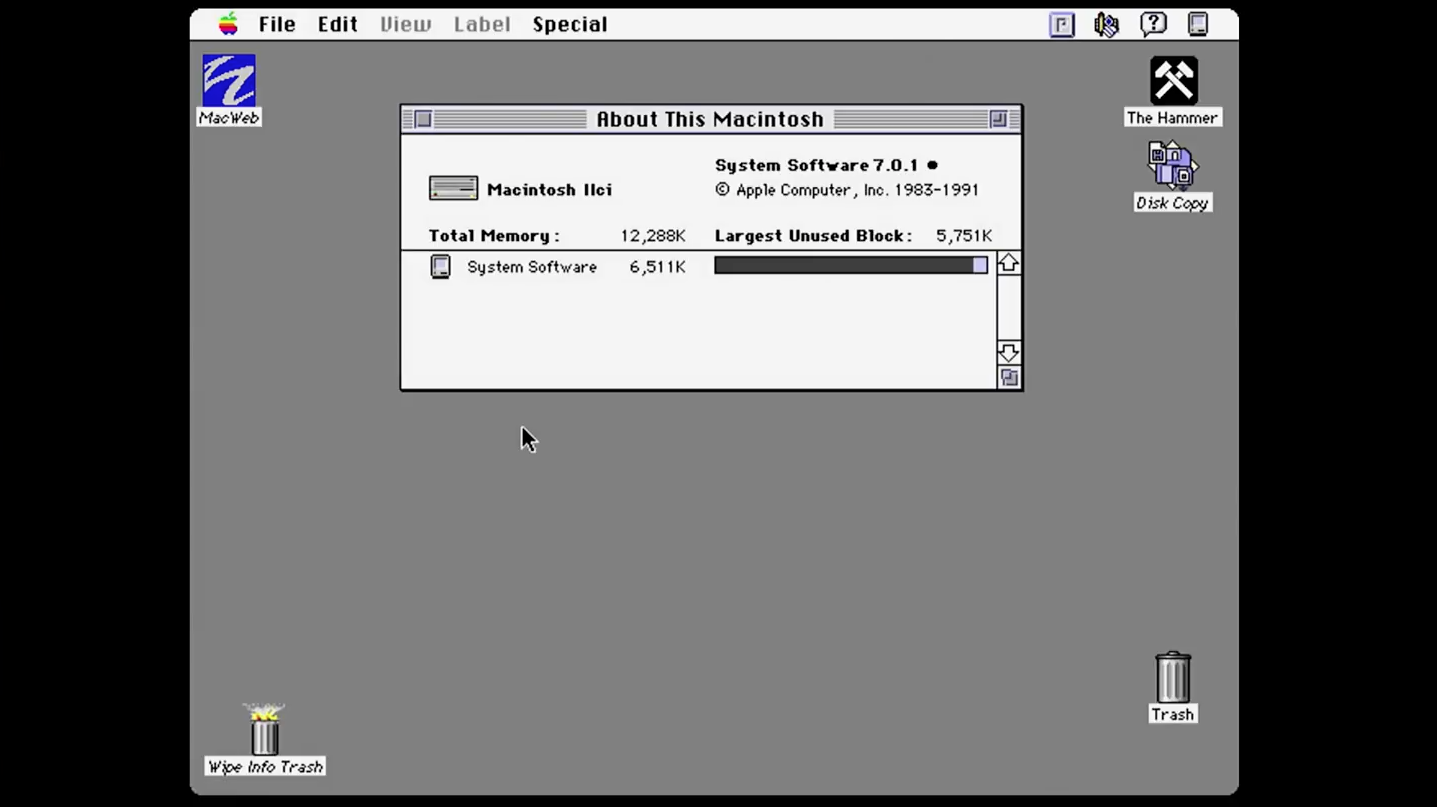Select The Hammer desktop icon
1437x807 pixels.
pyautogui.click(x=1173, y=91)
